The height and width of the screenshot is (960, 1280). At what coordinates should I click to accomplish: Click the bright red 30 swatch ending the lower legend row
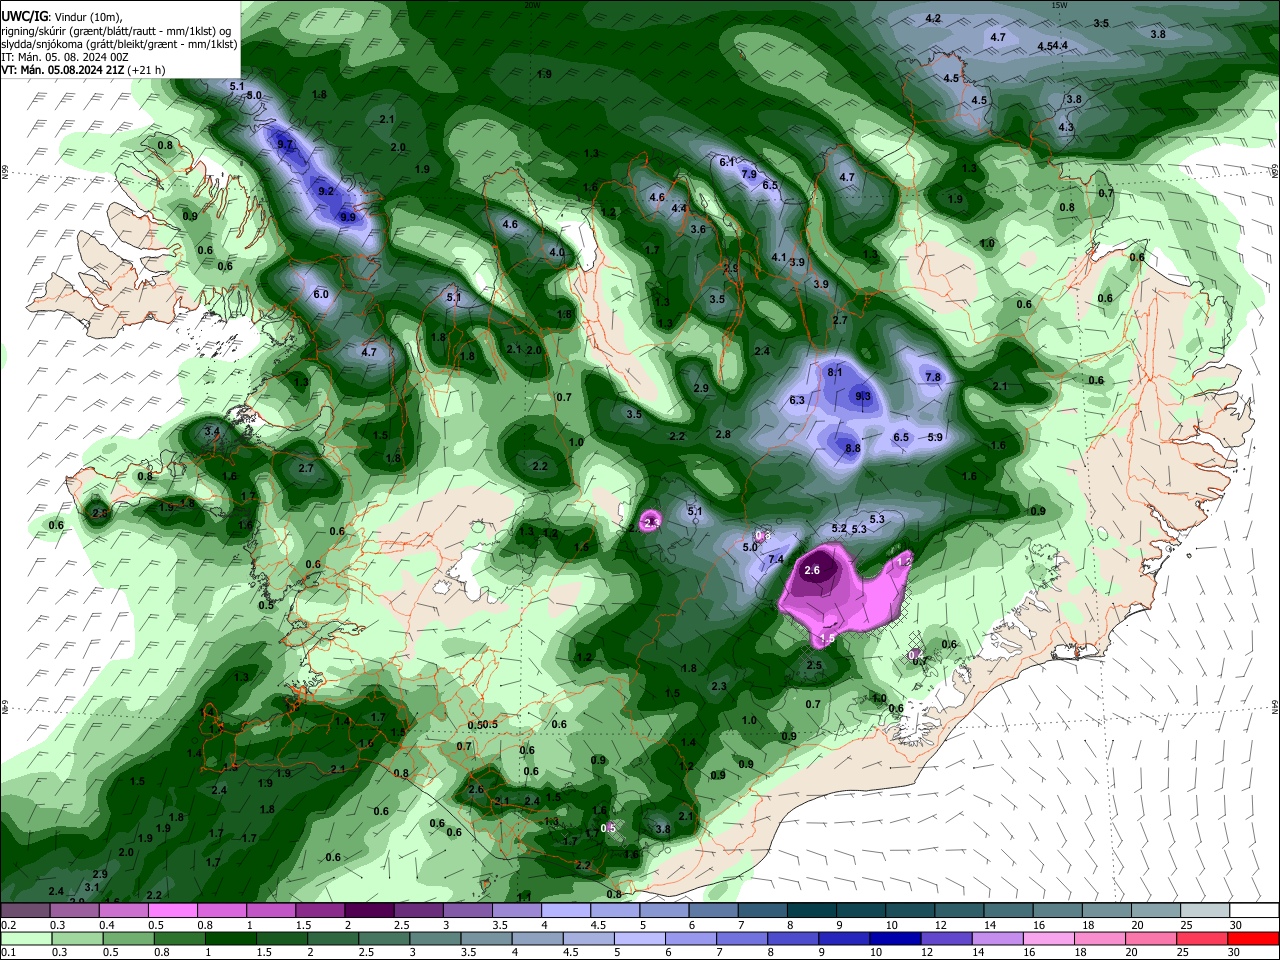[x=1251, y=938]
